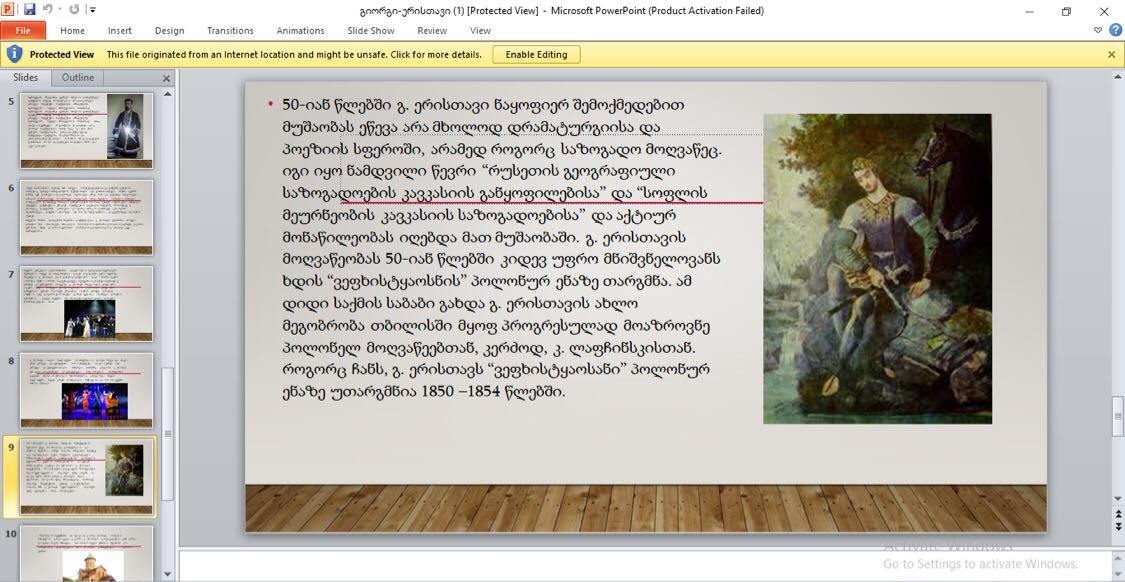1125x582 pixels.
Task: Click main slide area scroll up arrow
Action: click(1118, 75)
